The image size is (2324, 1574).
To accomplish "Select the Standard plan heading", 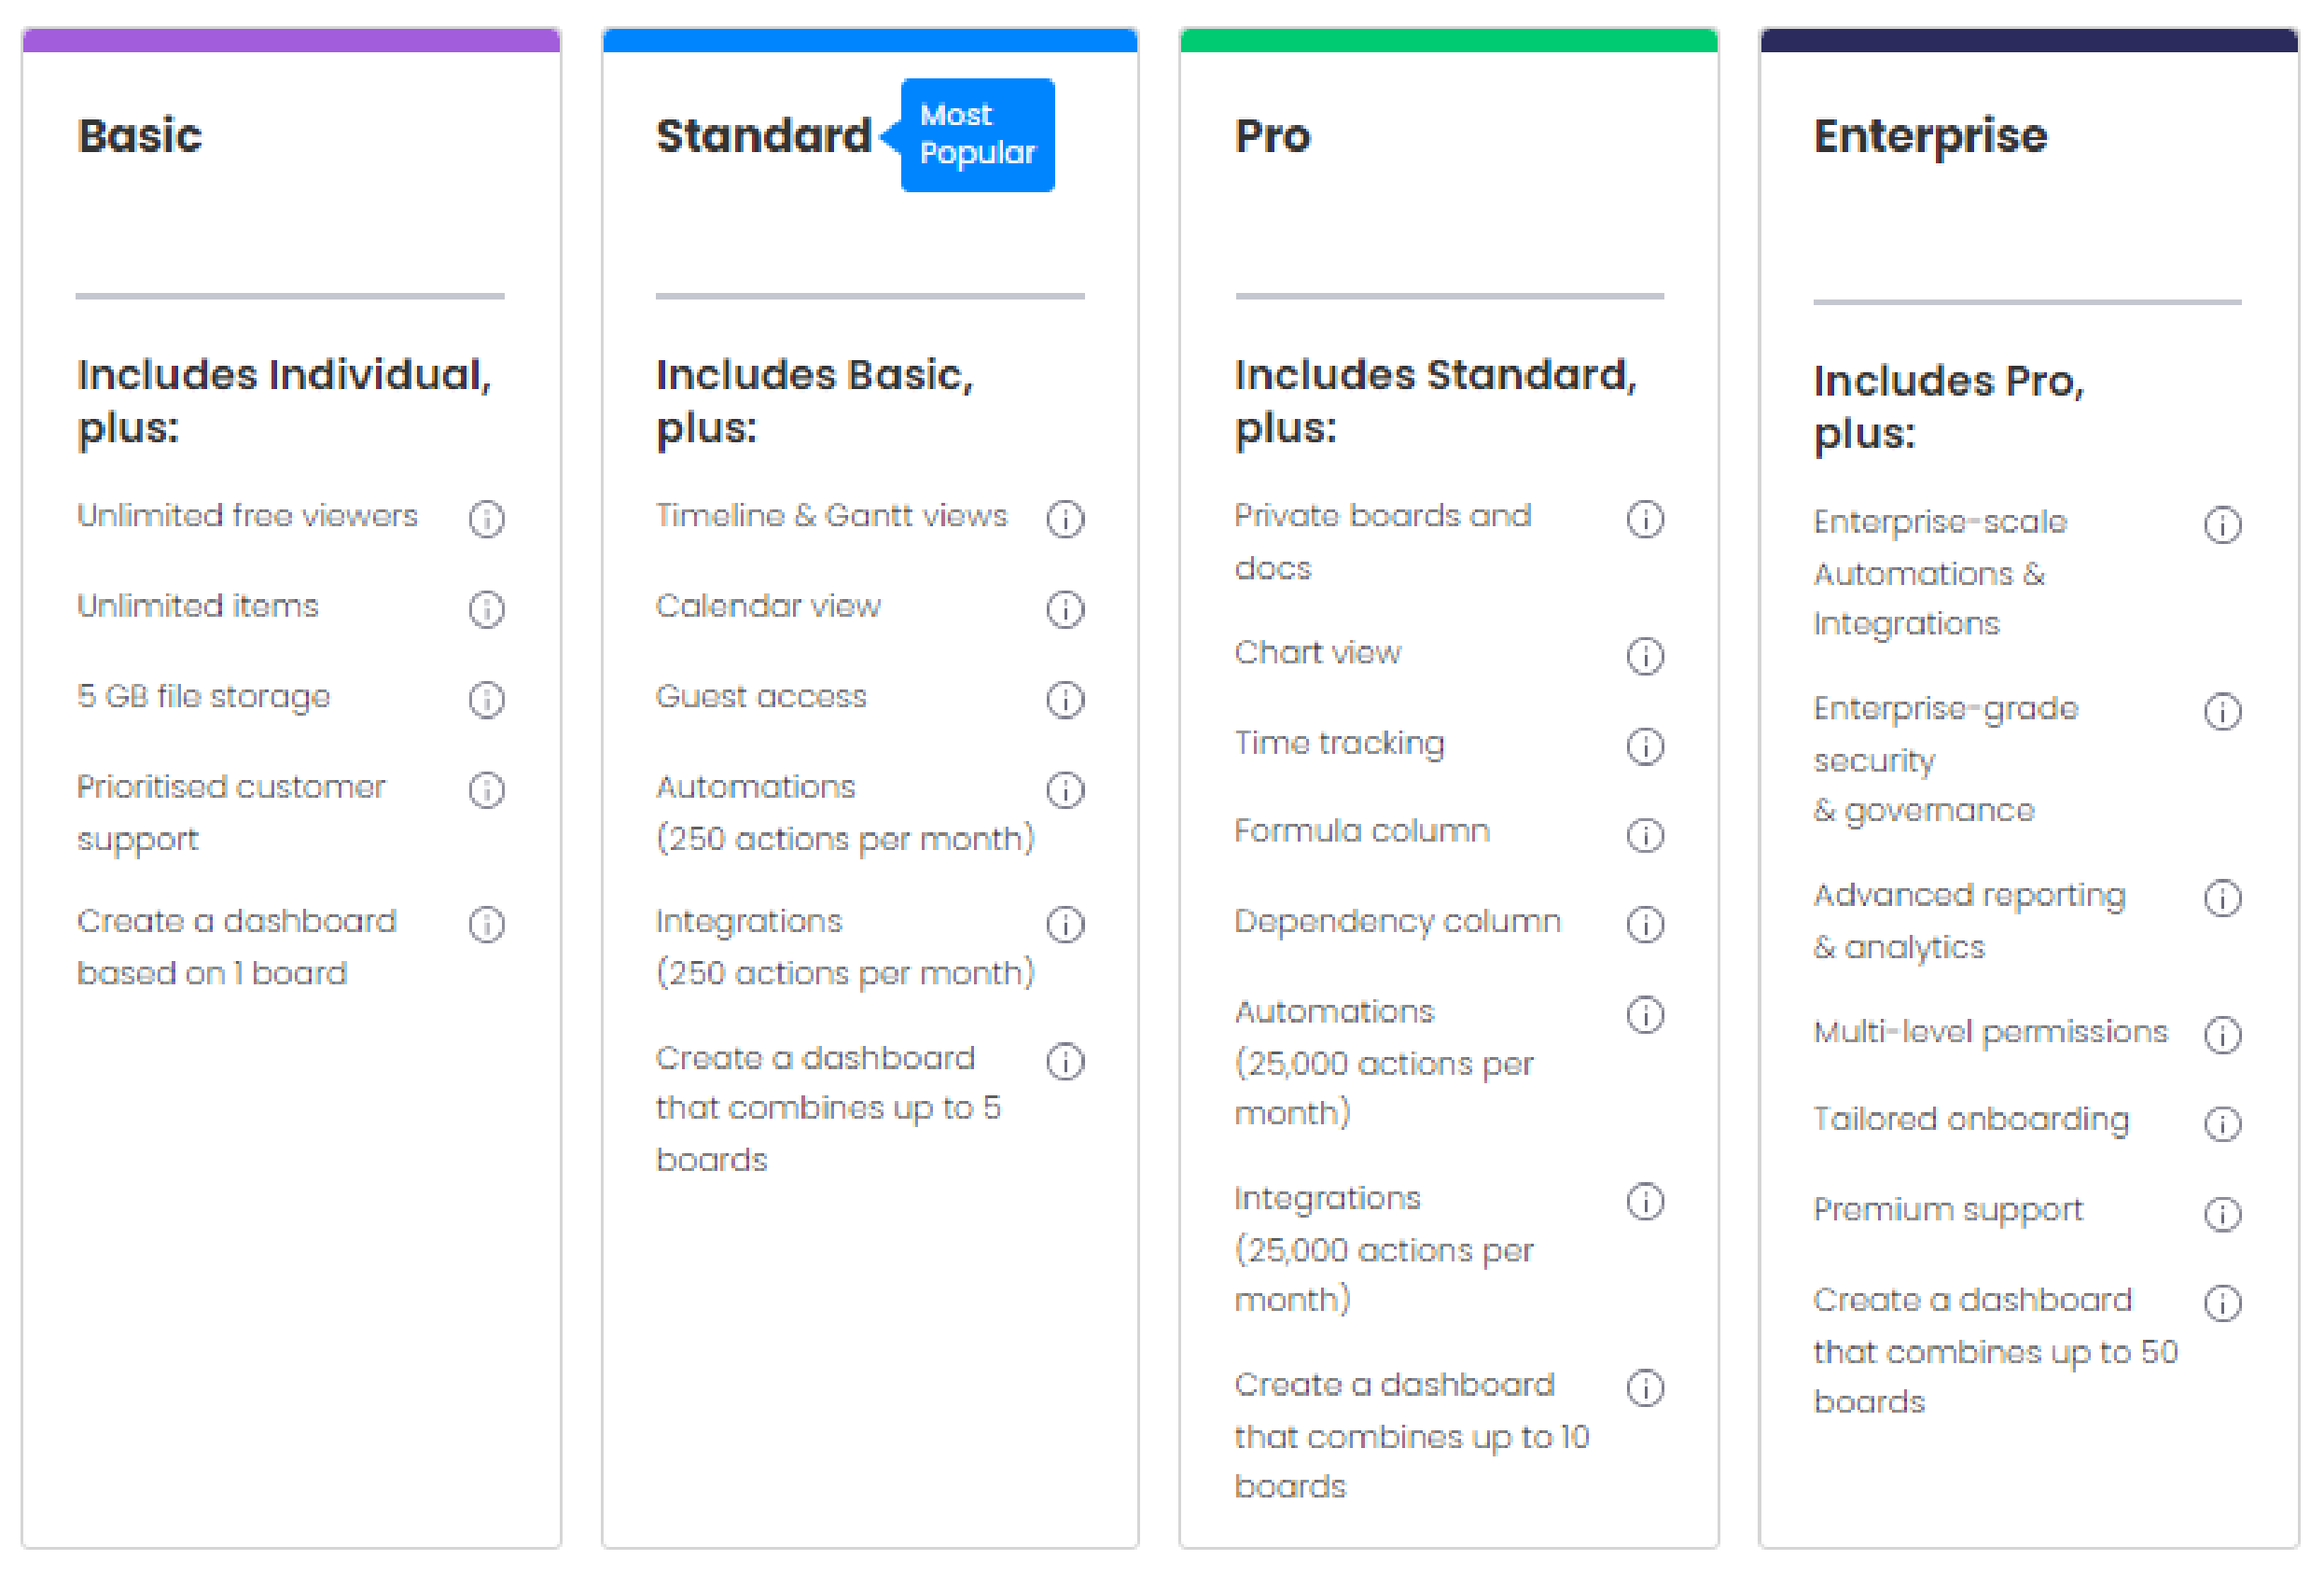I will tap(764, 135).
